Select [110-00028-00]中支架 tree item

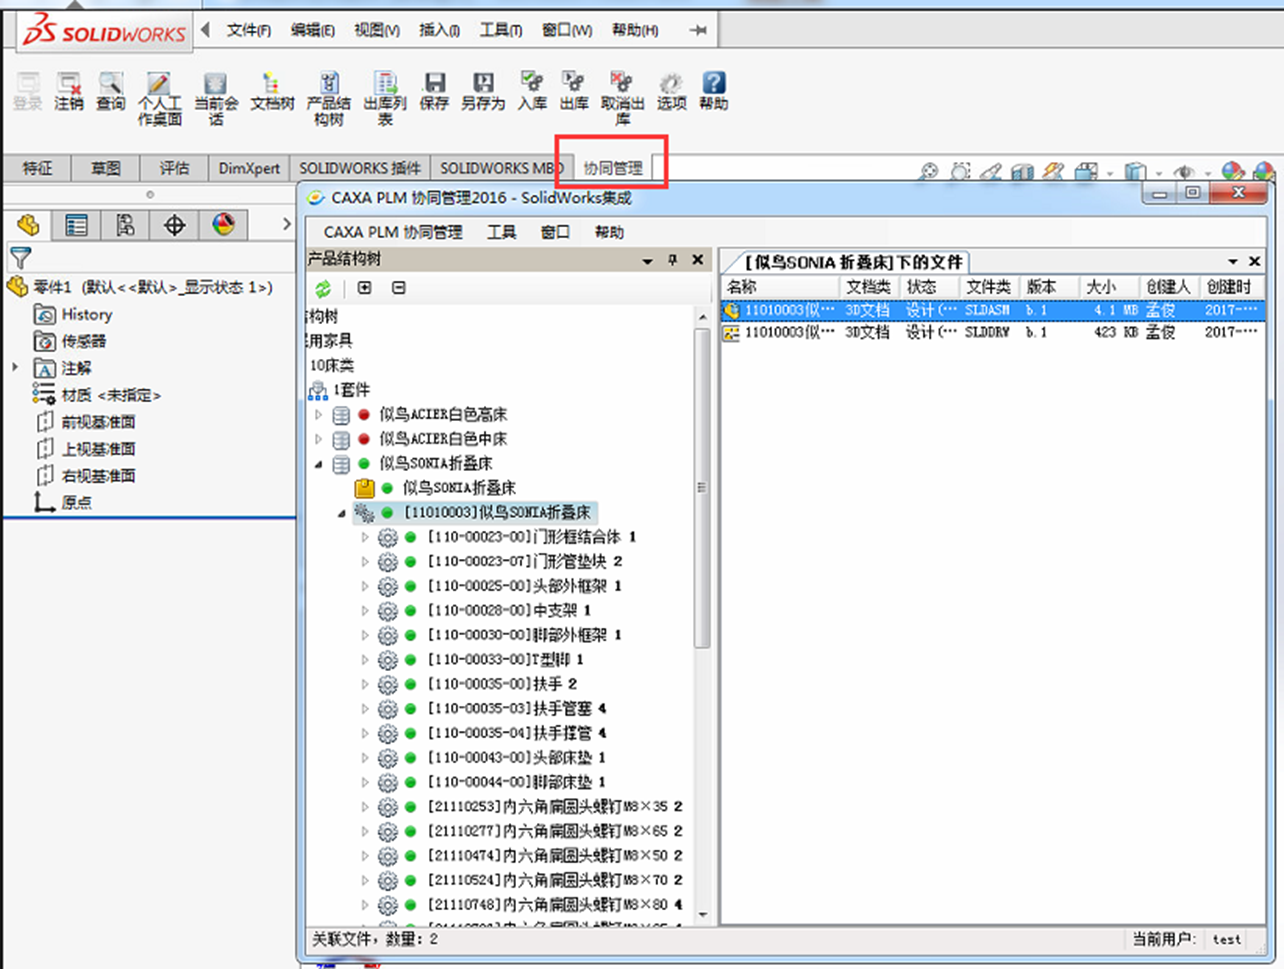pyautogui.click(x=510, y=610)
